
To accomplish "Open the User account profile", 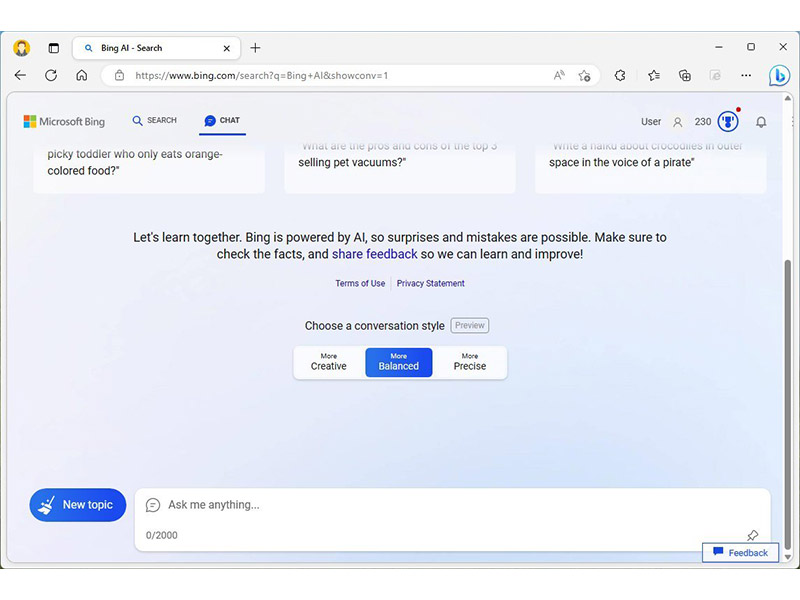I will point(662,121).
